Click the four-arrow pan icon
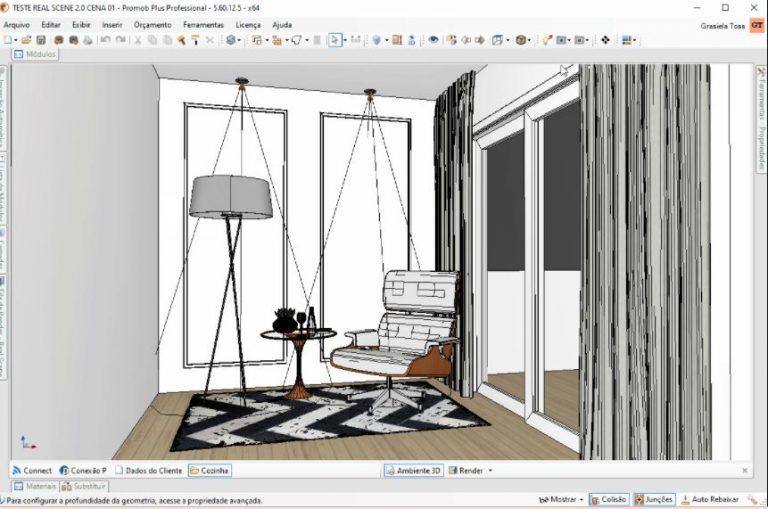 click(605, 40)
